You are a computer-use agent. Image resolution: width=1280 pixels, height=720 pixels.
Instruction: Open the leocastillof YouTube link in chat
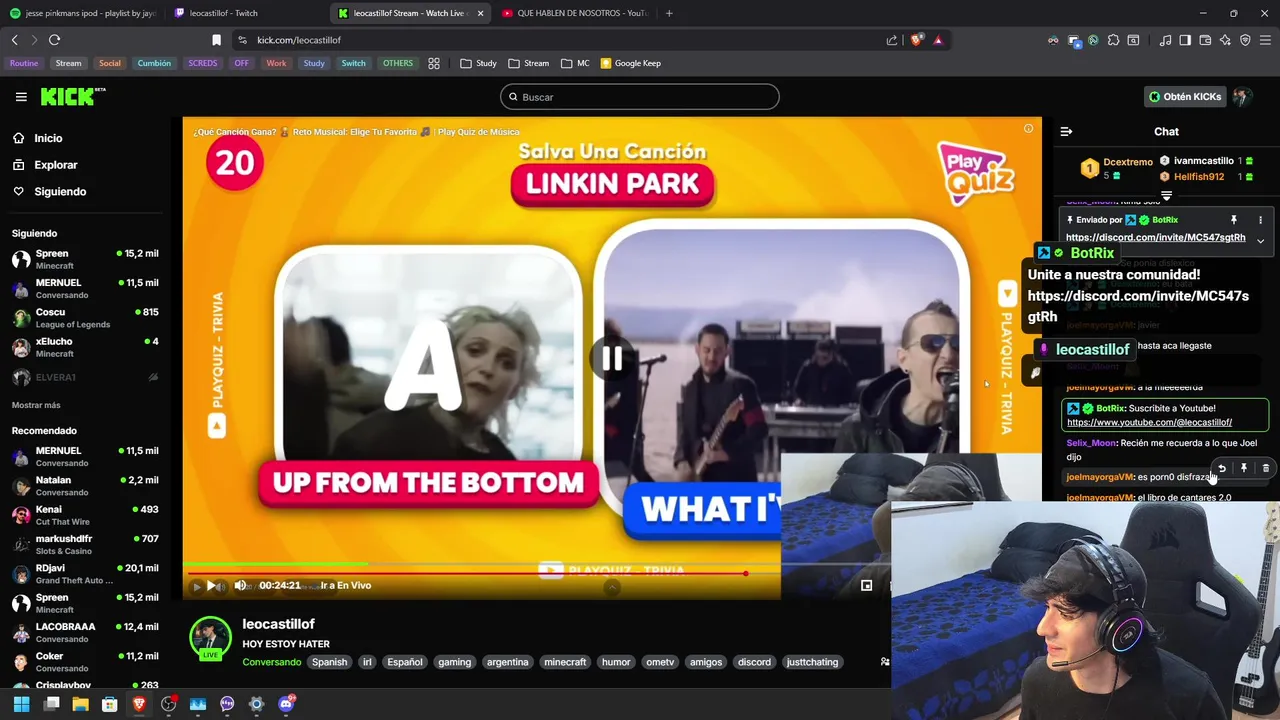1149,422
